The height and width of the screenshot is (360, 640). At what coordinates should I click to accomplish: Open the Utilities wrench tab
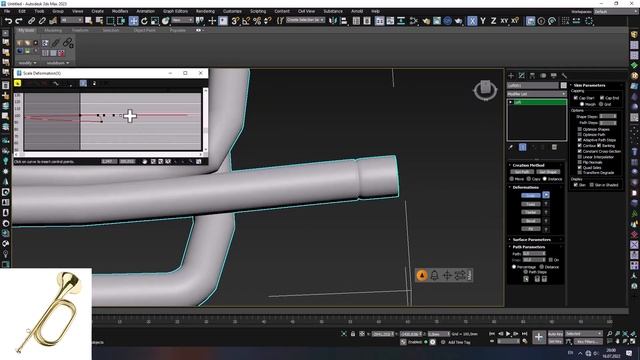[x=564, y=76]
